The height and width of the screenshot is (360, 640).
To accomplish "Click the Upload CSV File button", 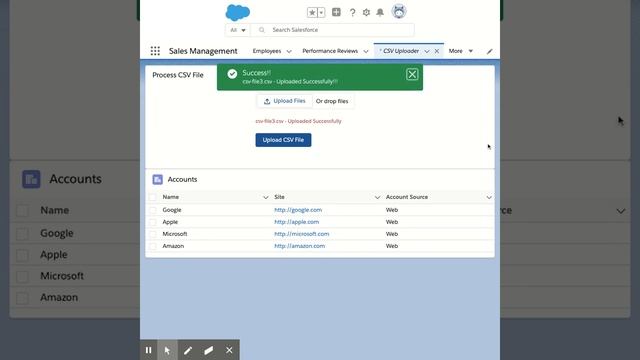I will tap(283, 140).
